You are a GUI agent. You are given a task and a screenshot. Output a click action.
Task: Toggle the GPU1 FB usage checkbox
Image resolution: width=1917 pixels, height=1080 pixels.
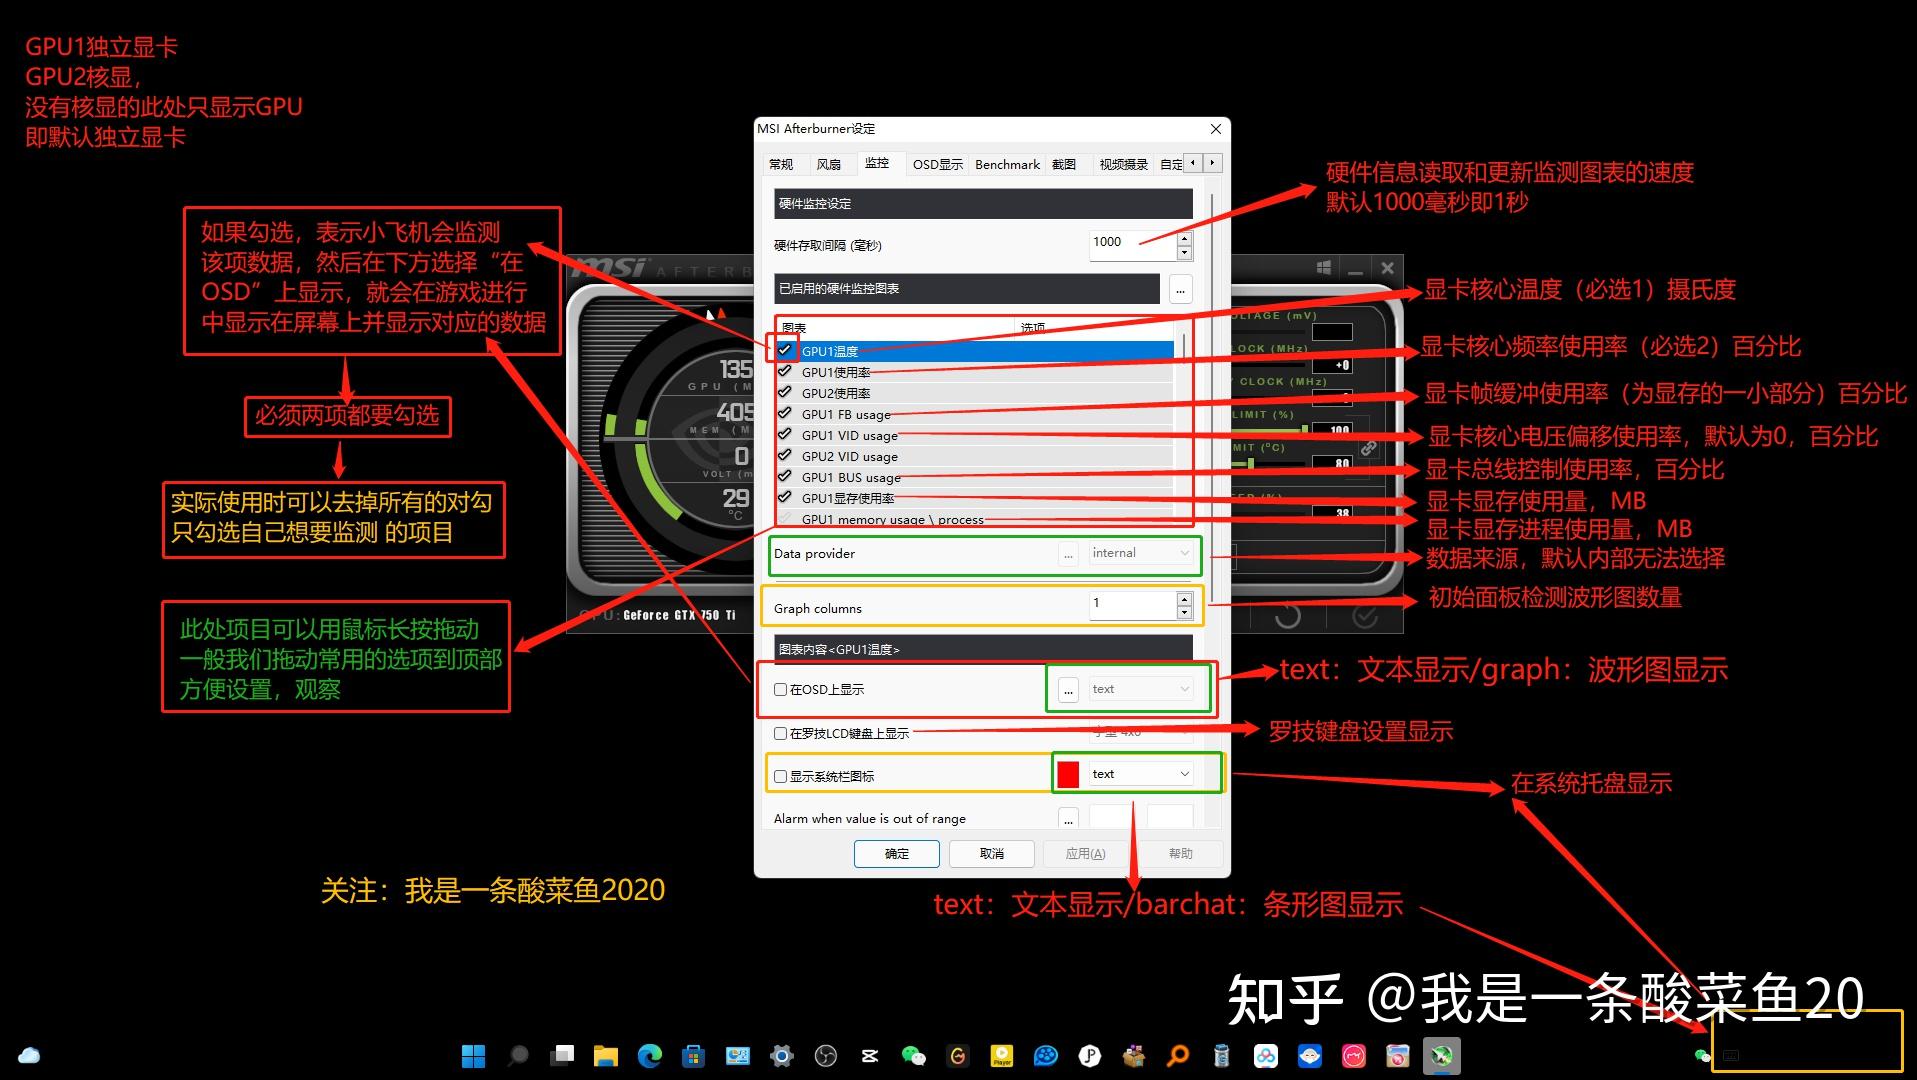(x=785, y=413)
